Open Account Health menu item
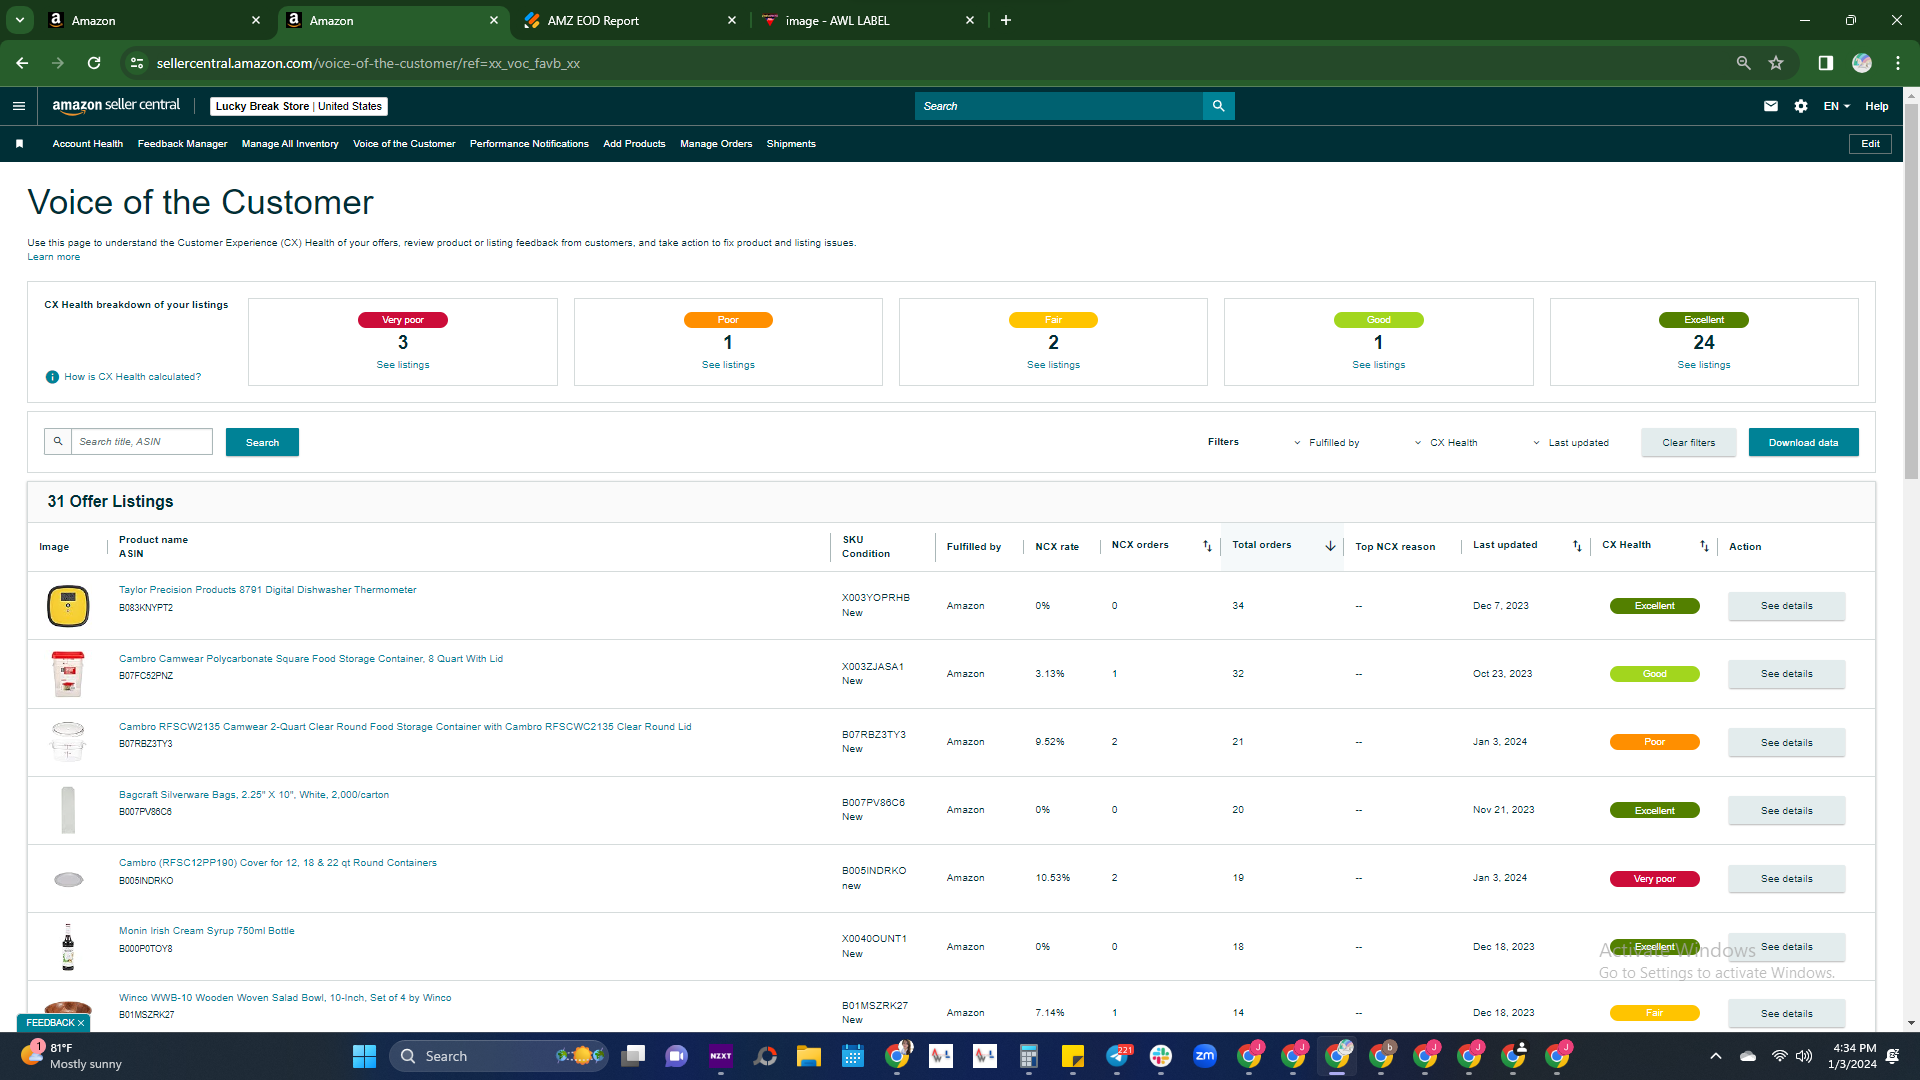 (x=88, y=144)
